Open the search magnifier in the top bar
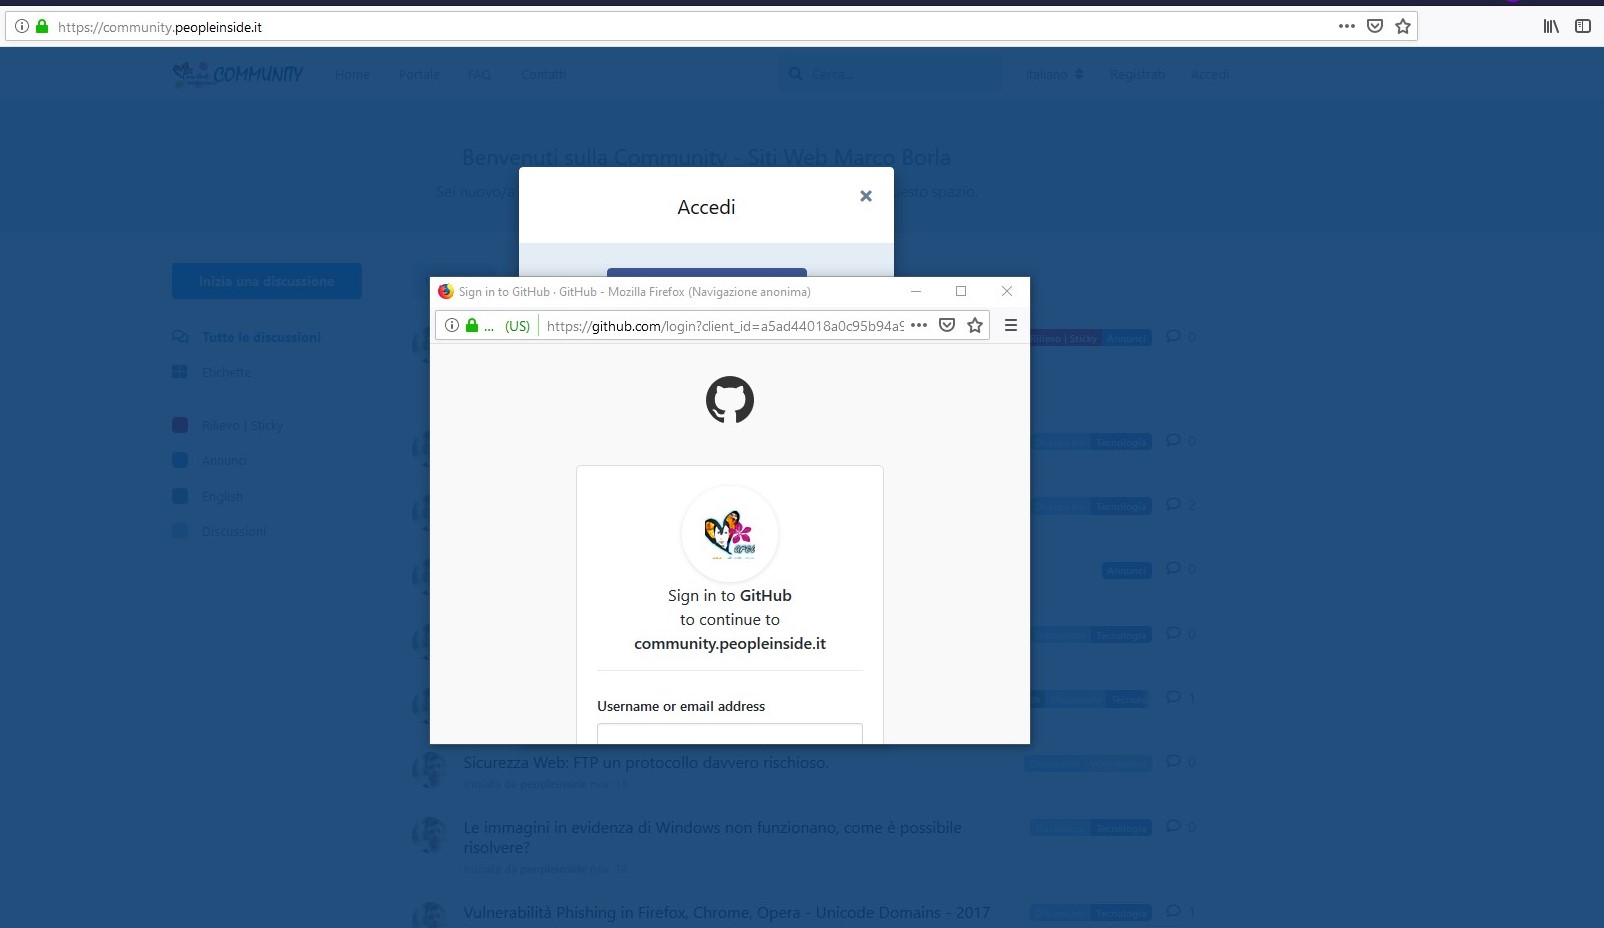 [795, 73]
